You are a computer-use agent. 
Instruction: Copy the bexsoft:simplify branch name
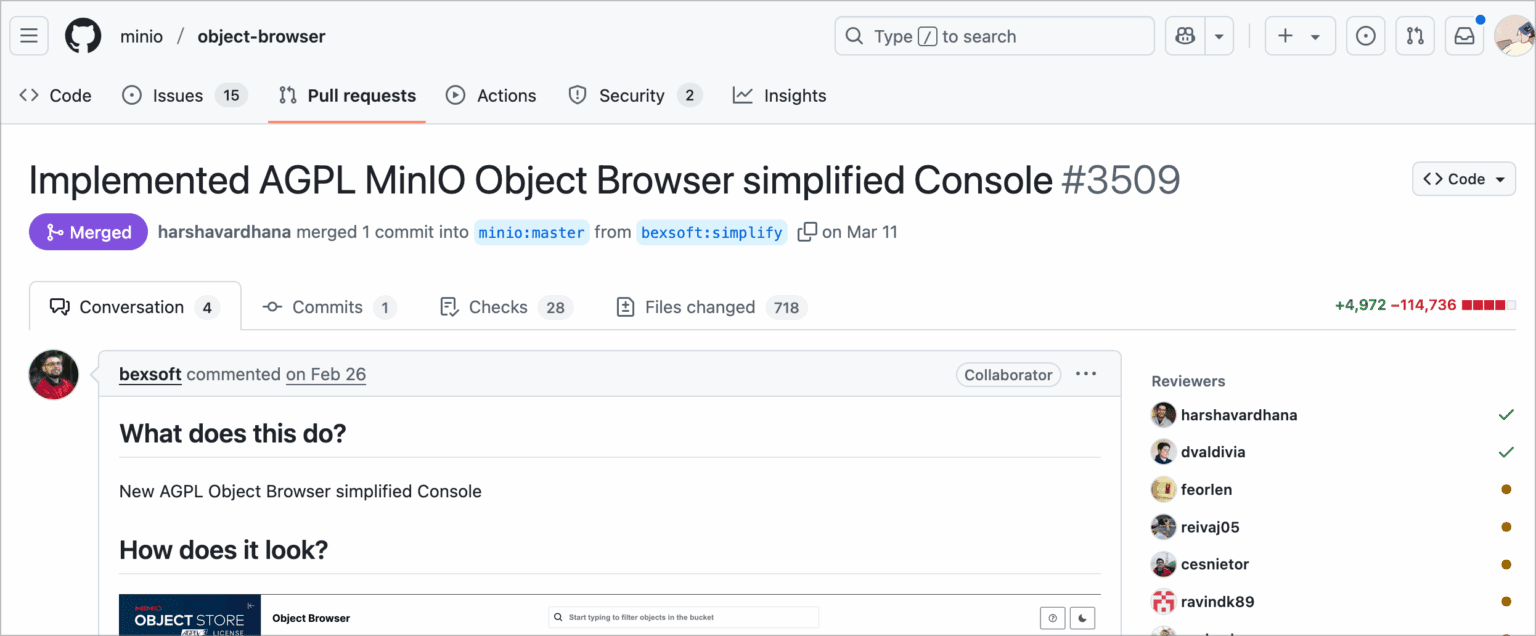pos(807,232)
